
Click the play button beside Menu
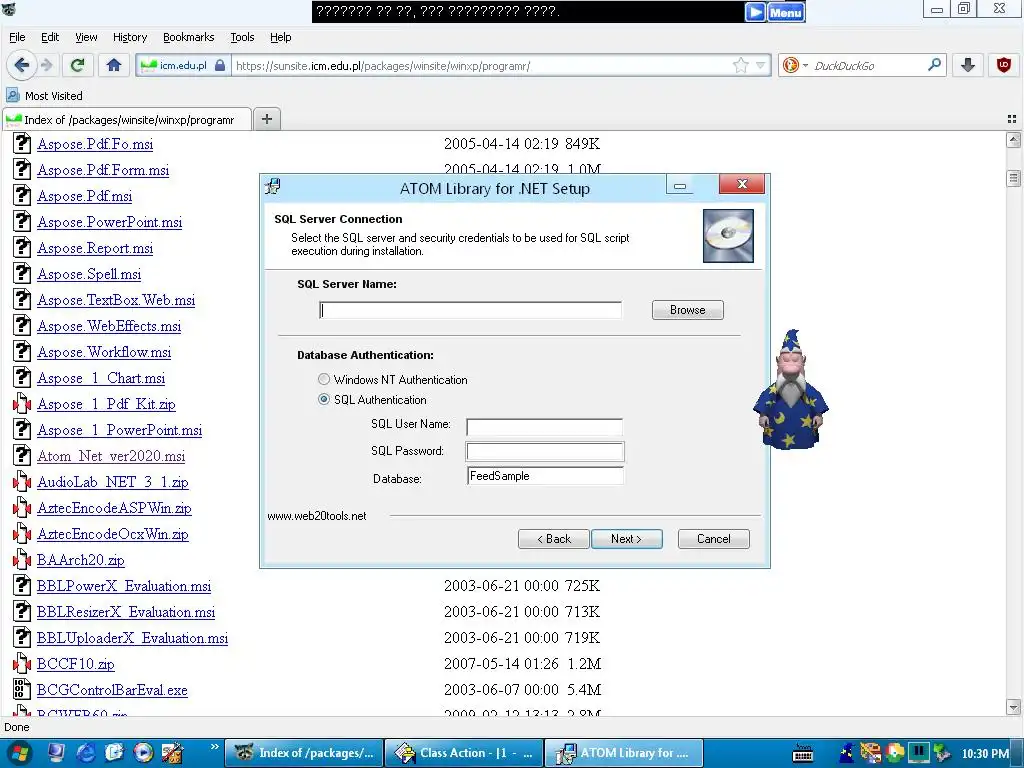tap(755, 12)
